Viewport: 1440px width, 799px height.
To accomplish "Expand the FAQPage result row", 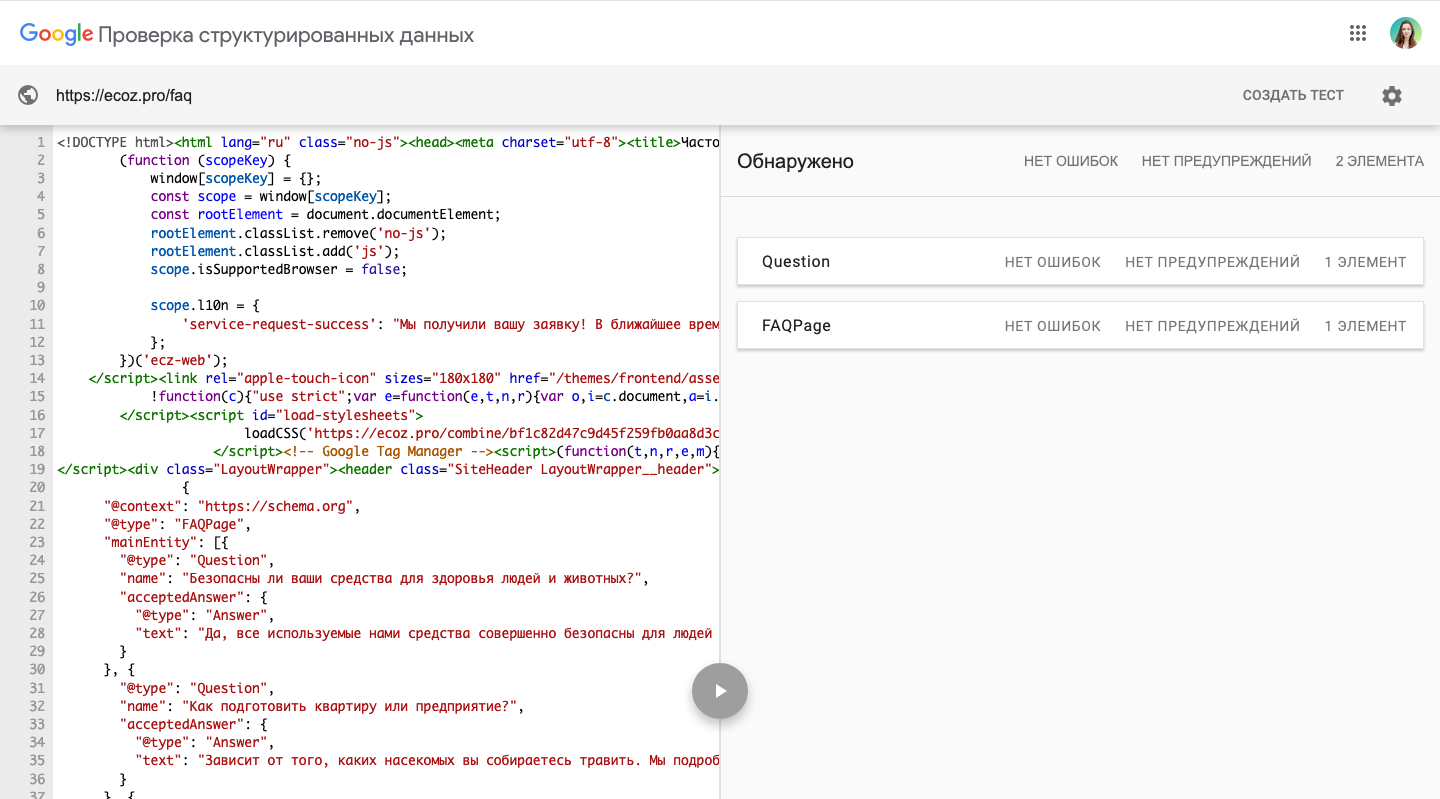I will 1080,326.
